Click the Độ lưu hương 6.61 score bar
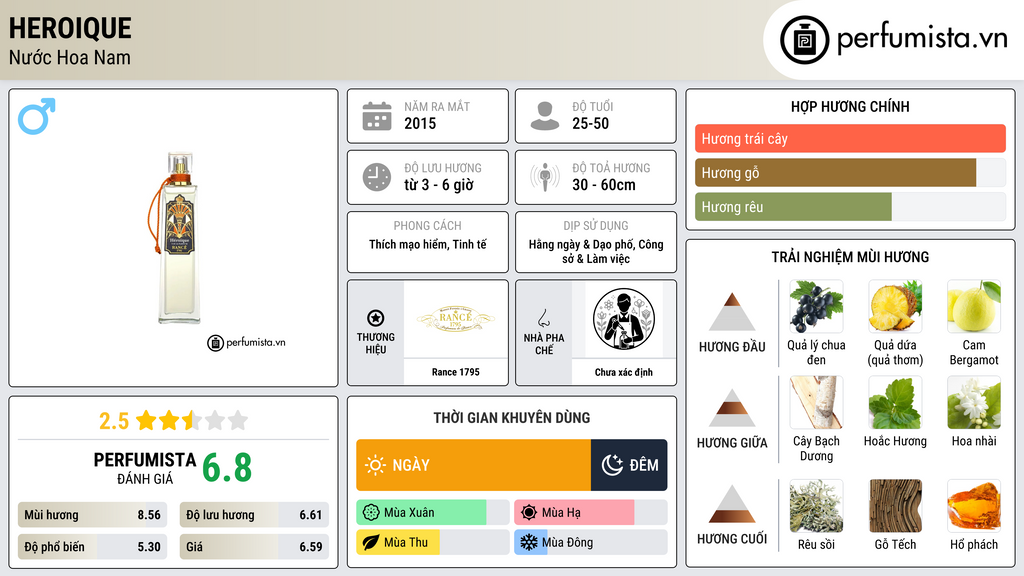Screen dimensions: 1024x576 (x=254, y=515)
